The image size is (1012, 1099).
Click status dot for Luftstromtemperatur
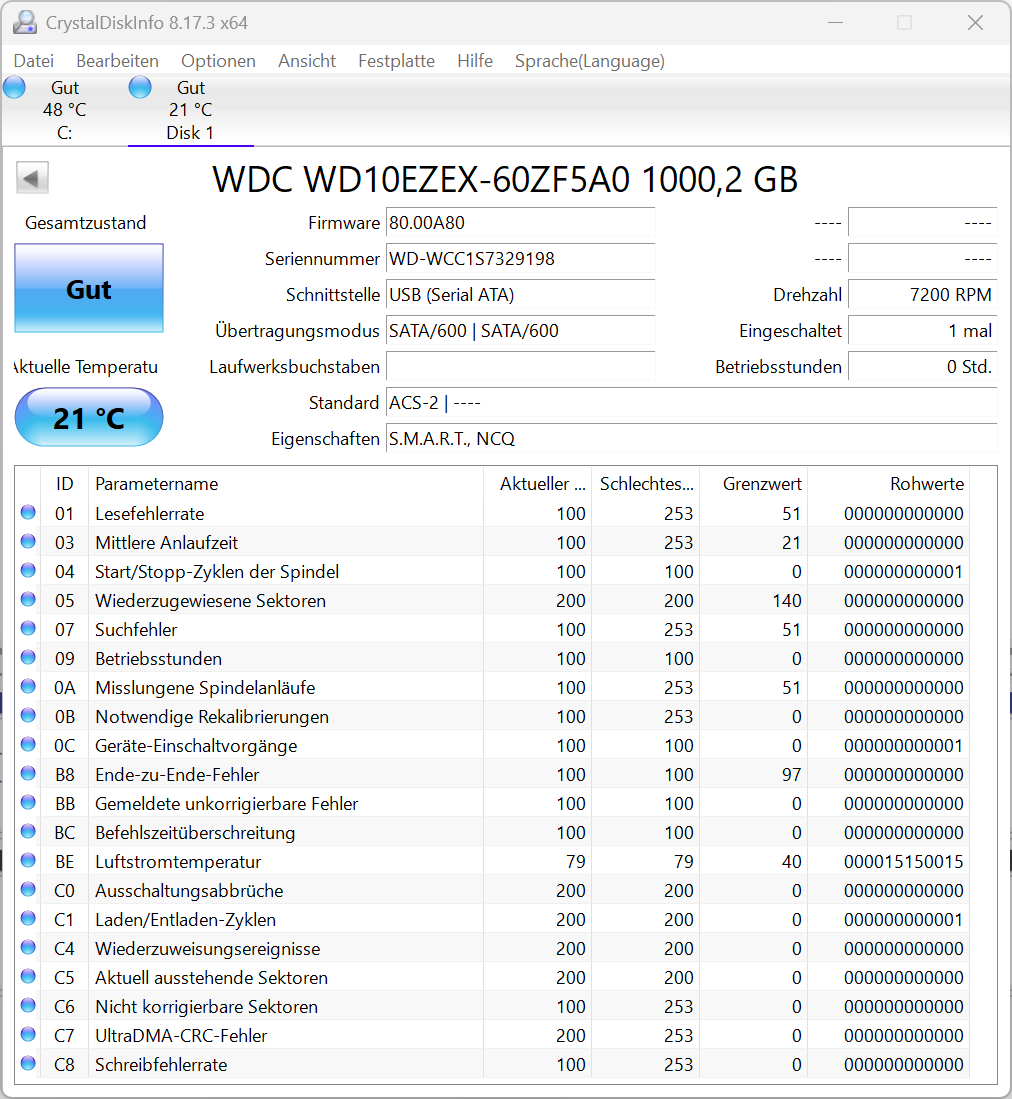pos(28,860)
